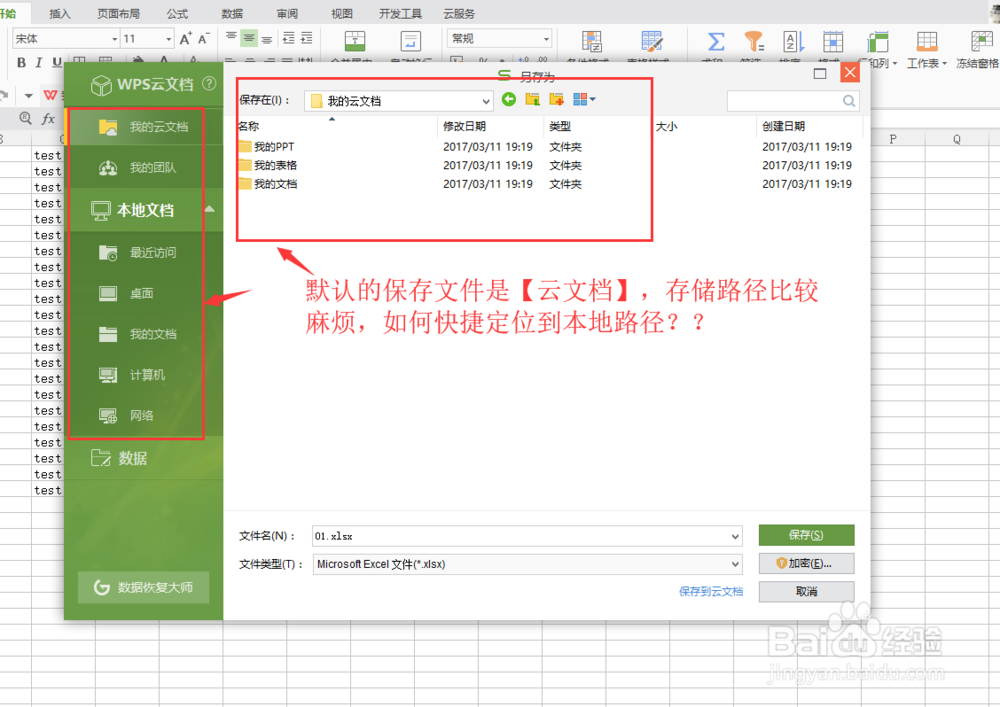Decrease font size with A- icon
The image size is (1000, 707).
[x=203, y=39]
